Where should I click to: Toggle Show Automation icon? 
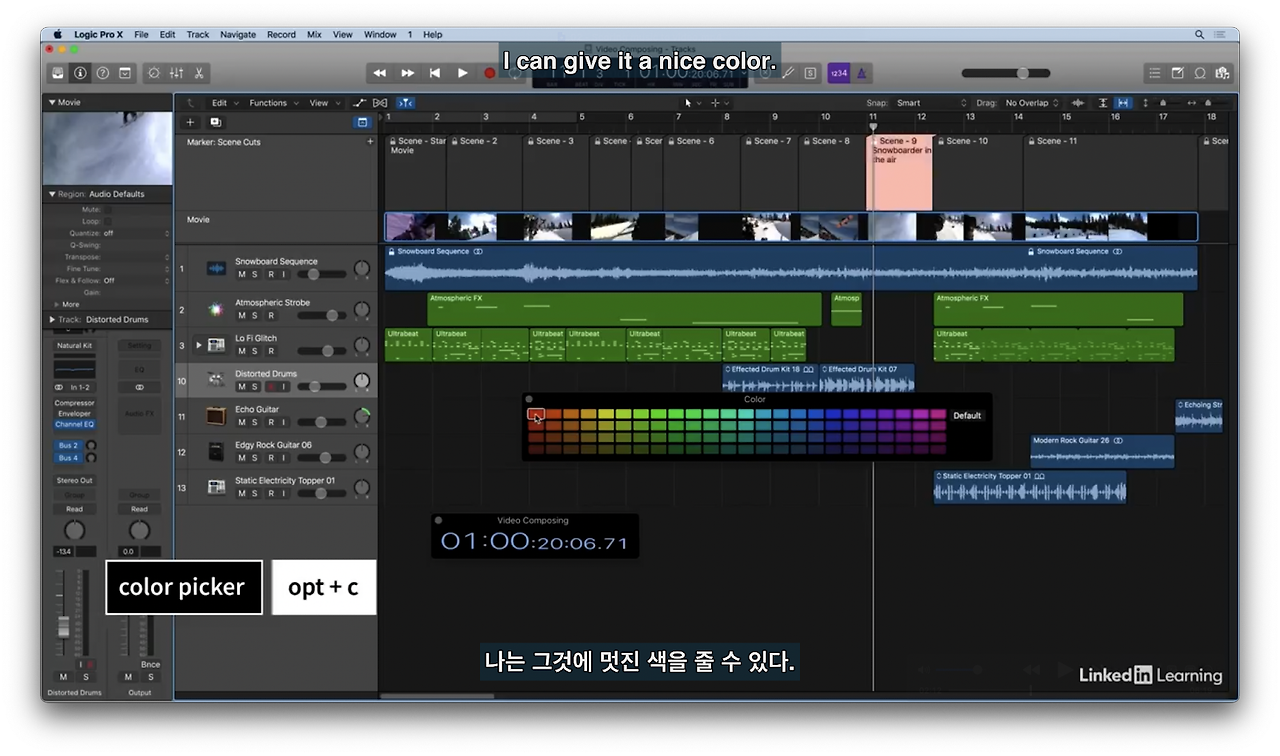pos(360,103)
